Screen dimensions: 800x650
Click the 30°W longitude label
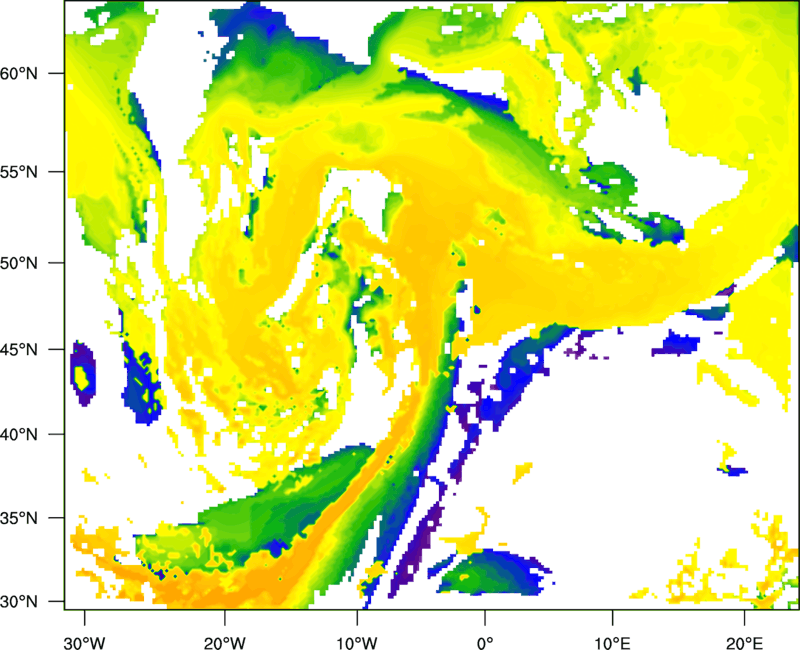(85, 643)
